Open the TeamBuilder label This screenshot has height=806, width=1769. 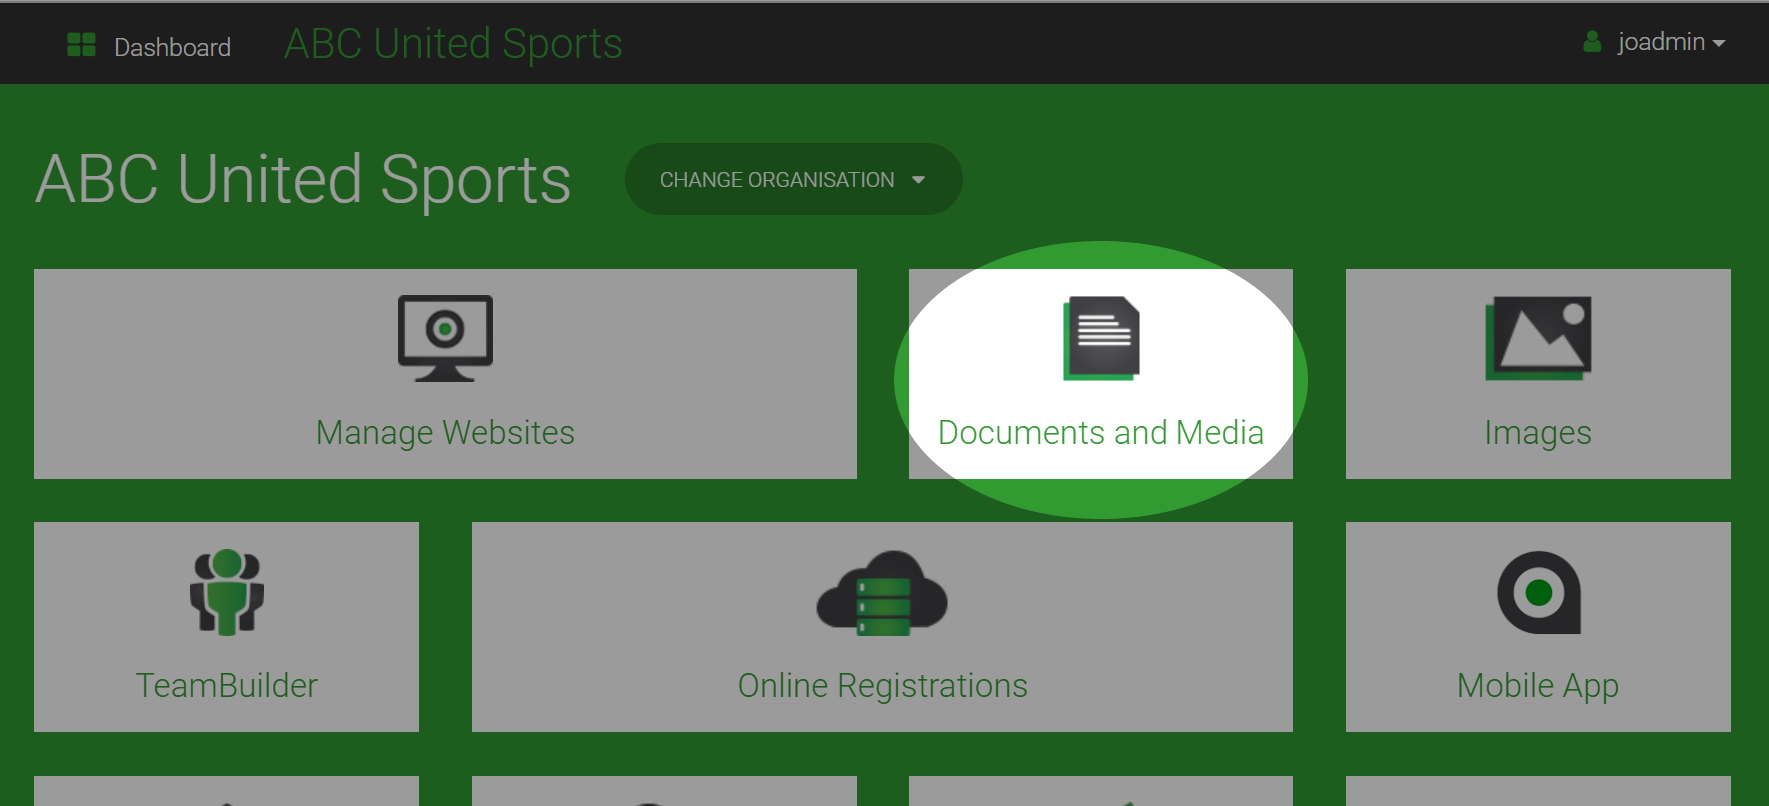(227, 685)
